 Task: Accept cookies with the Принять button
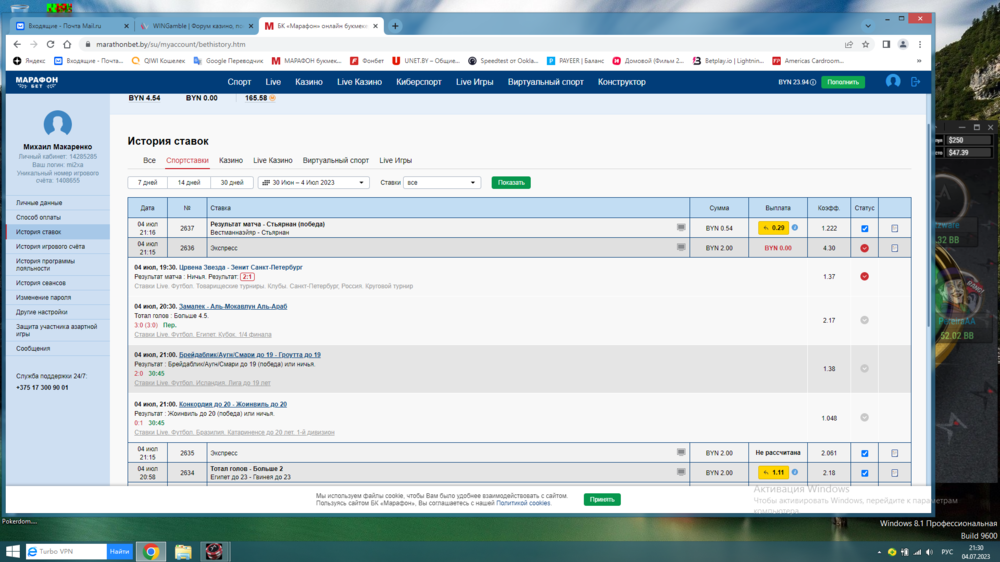[602, 499]
